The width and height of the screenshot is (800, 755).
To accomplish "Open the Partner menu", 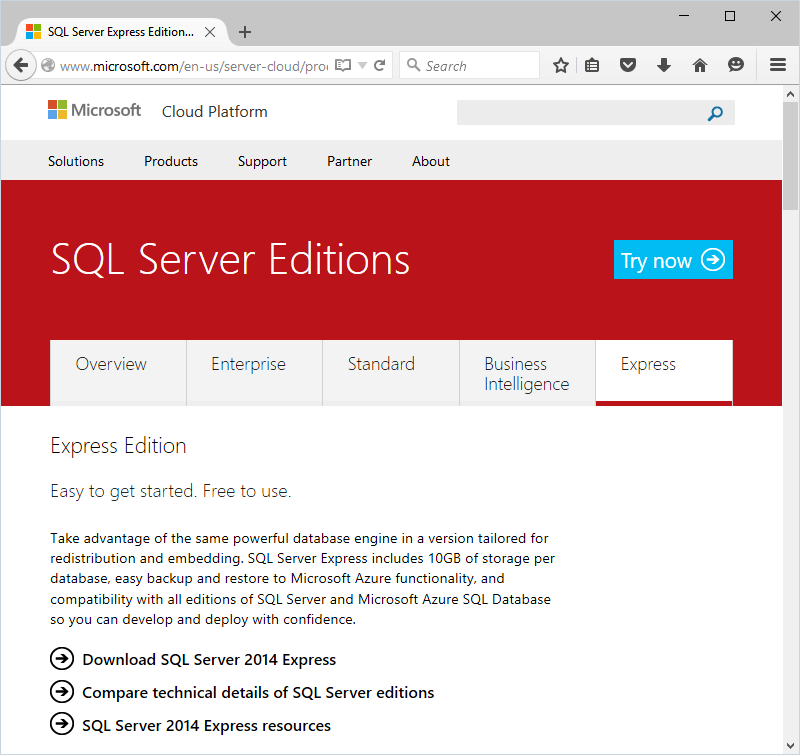I will (x=349, y=161).
